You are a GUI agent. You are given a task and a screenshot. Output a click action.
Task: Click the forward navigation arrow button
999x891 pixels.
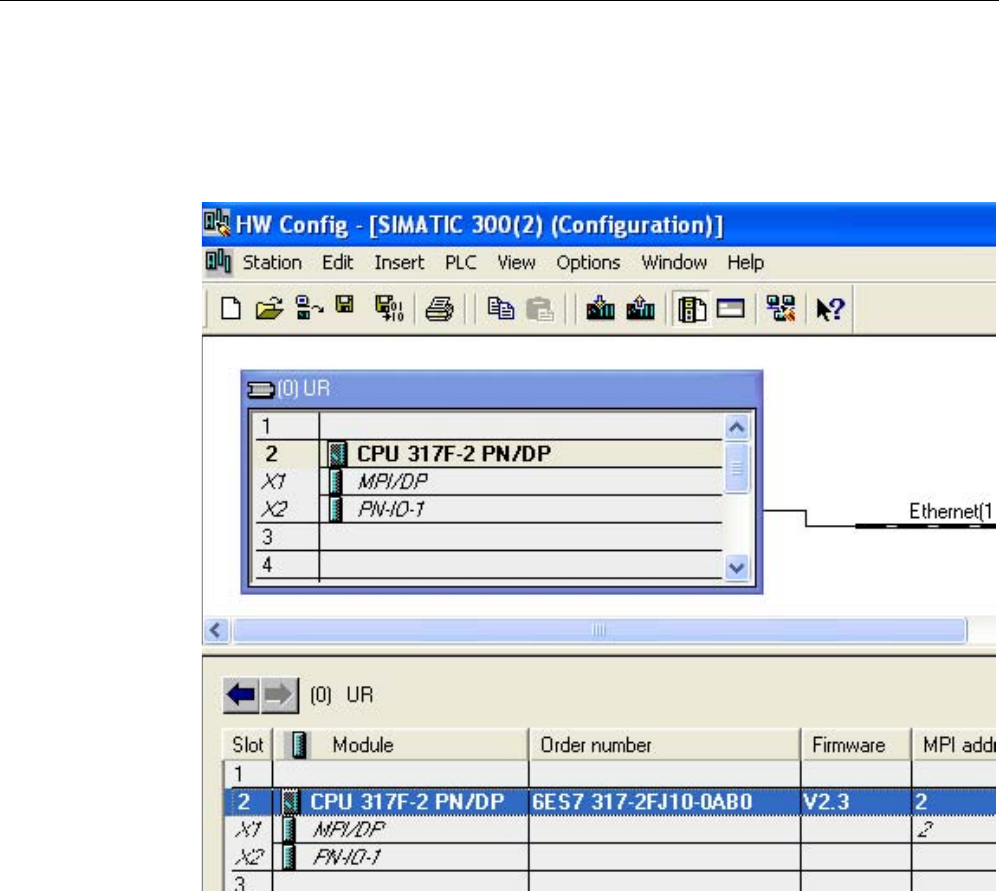[x=279, y=695]
